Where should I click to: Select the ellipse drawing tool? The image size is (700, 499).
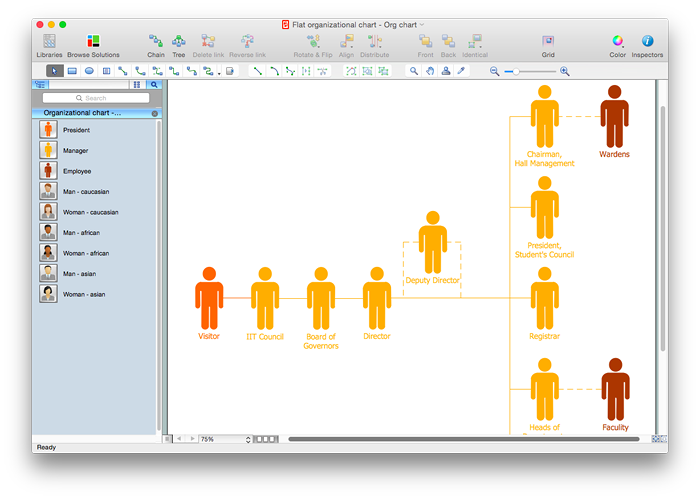coord(89,71)
